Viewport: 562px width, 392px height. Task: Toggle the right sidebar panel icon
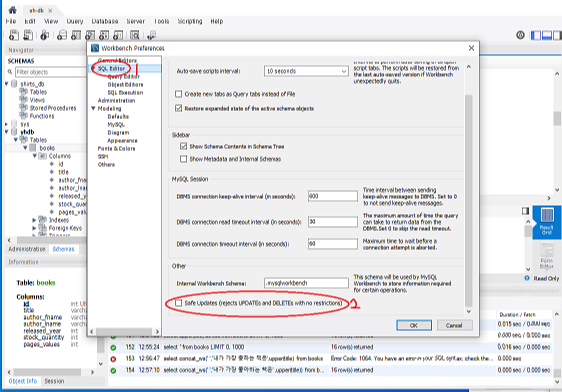[x=557, y=35]
